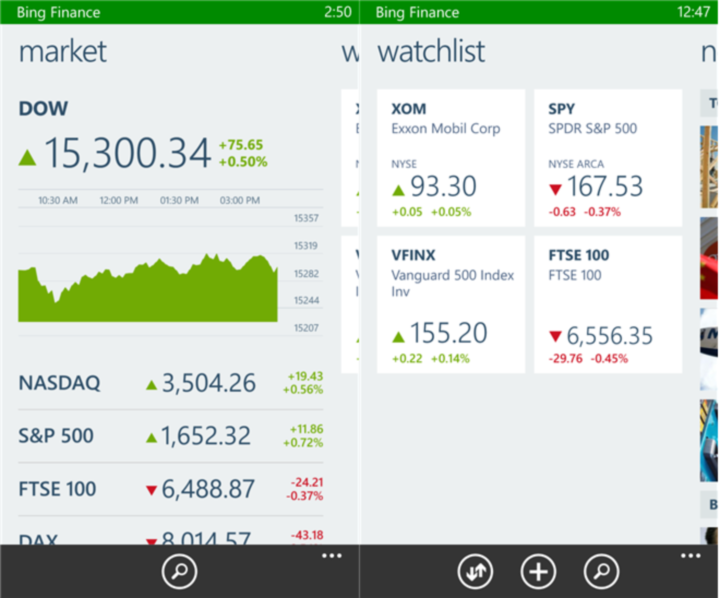Tap the search icon on market screen
The image size is (720, 598).
[x=180, y=572]
